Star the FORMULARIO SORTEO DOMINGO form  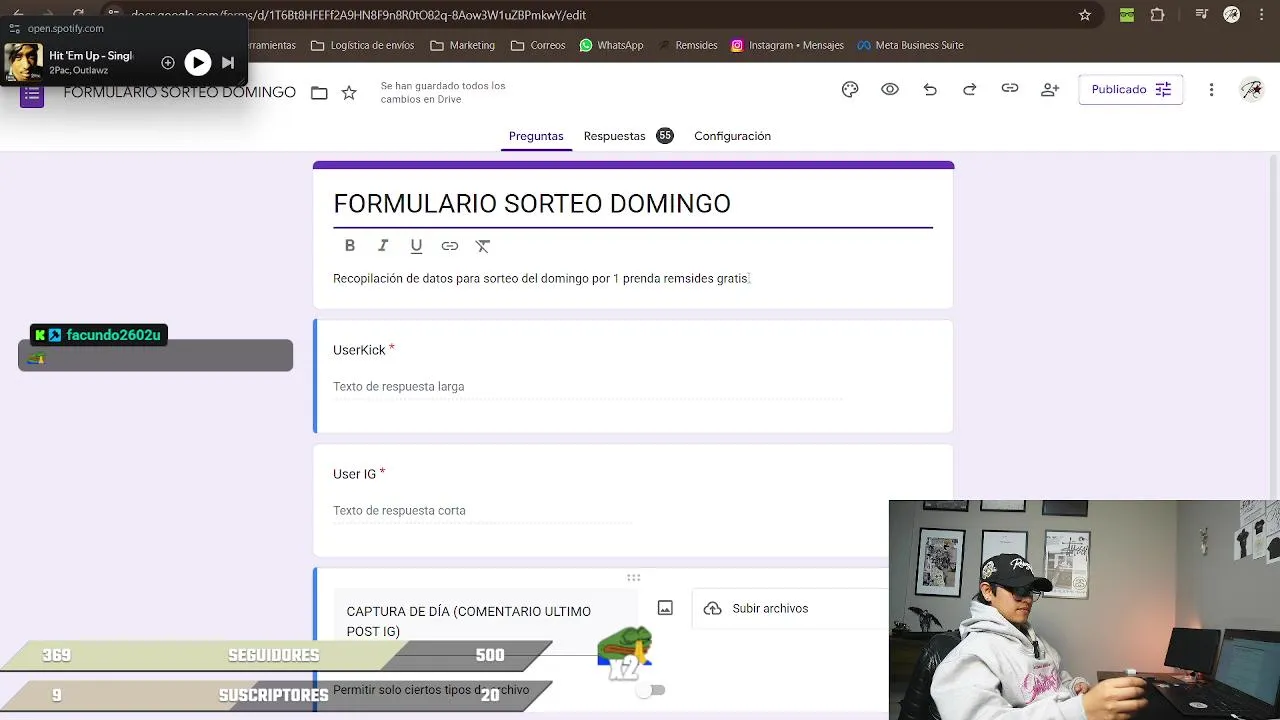click(349, 92)
